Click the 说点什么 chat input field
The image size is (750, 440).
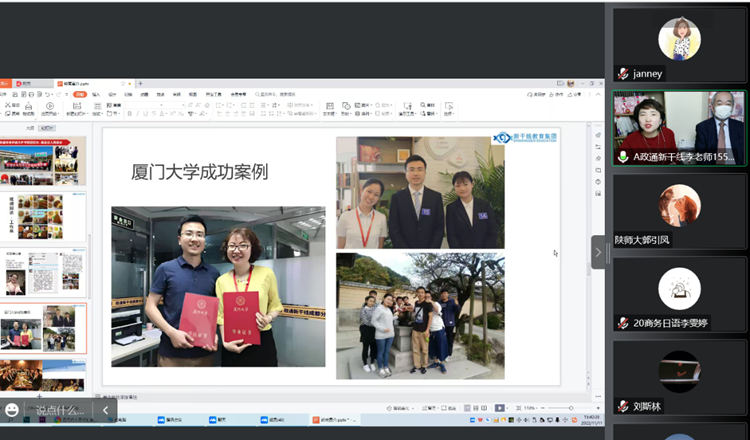(60, 410)
